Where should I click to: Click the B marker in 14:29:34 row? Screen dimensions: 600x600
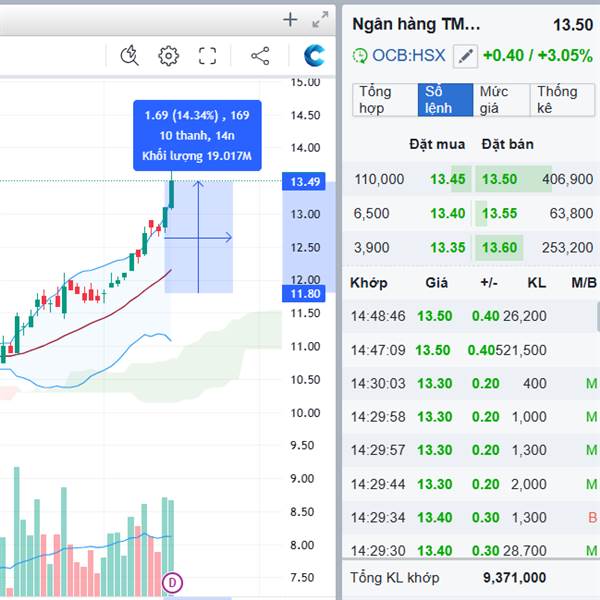pos(592,518)
